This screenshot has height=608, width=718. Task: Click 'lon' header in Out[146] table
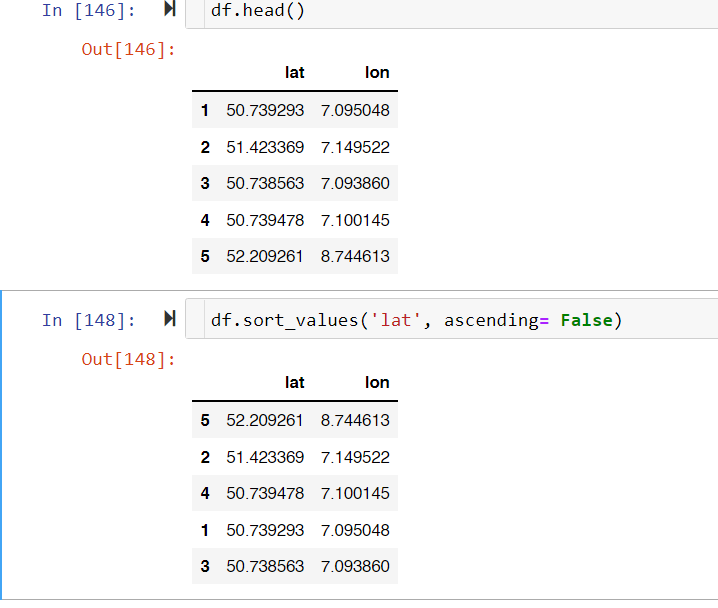pyautogui.click(x=377, y=72)
